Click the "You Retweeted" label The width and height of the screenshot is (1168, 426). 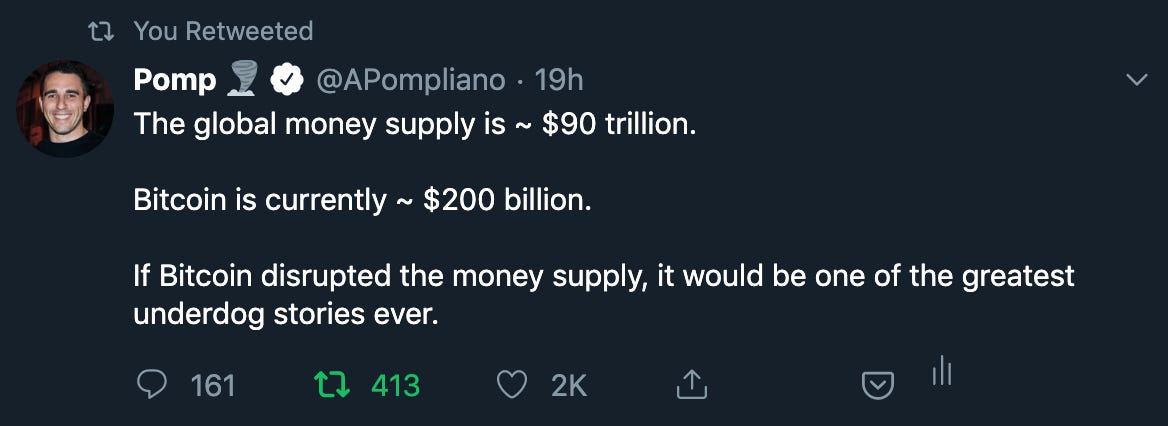[223, 32]
